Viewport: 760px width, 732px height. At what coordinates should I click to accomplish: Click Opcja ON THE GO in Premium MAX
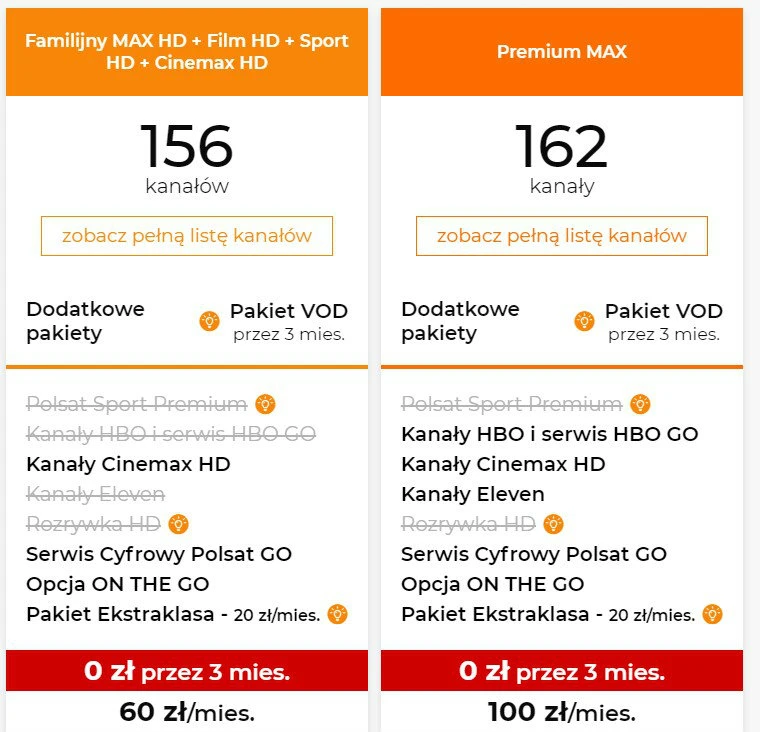(x=492, y=584)
